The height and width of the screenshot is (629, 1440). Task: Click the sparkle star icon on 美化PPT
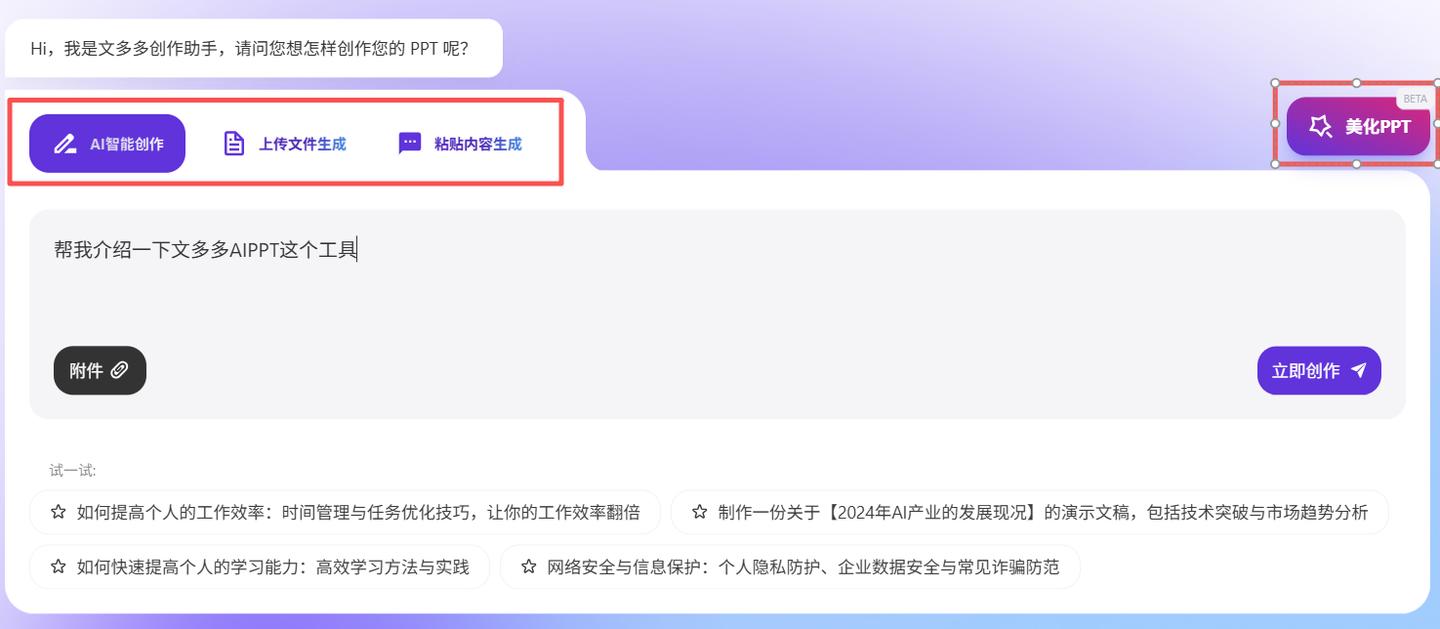coord(1320,126)
